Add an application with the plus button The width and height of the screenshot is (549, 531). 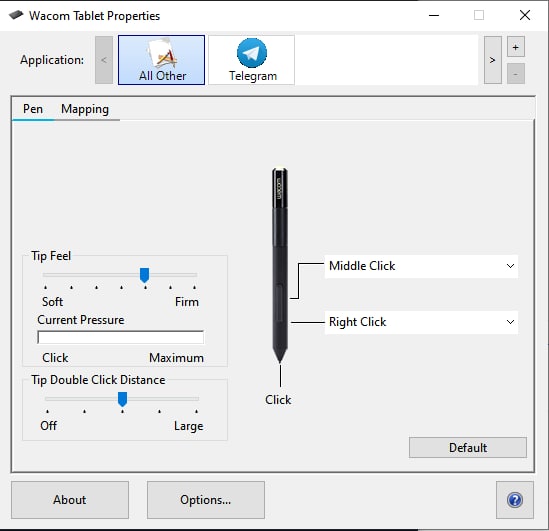(516, 47)
